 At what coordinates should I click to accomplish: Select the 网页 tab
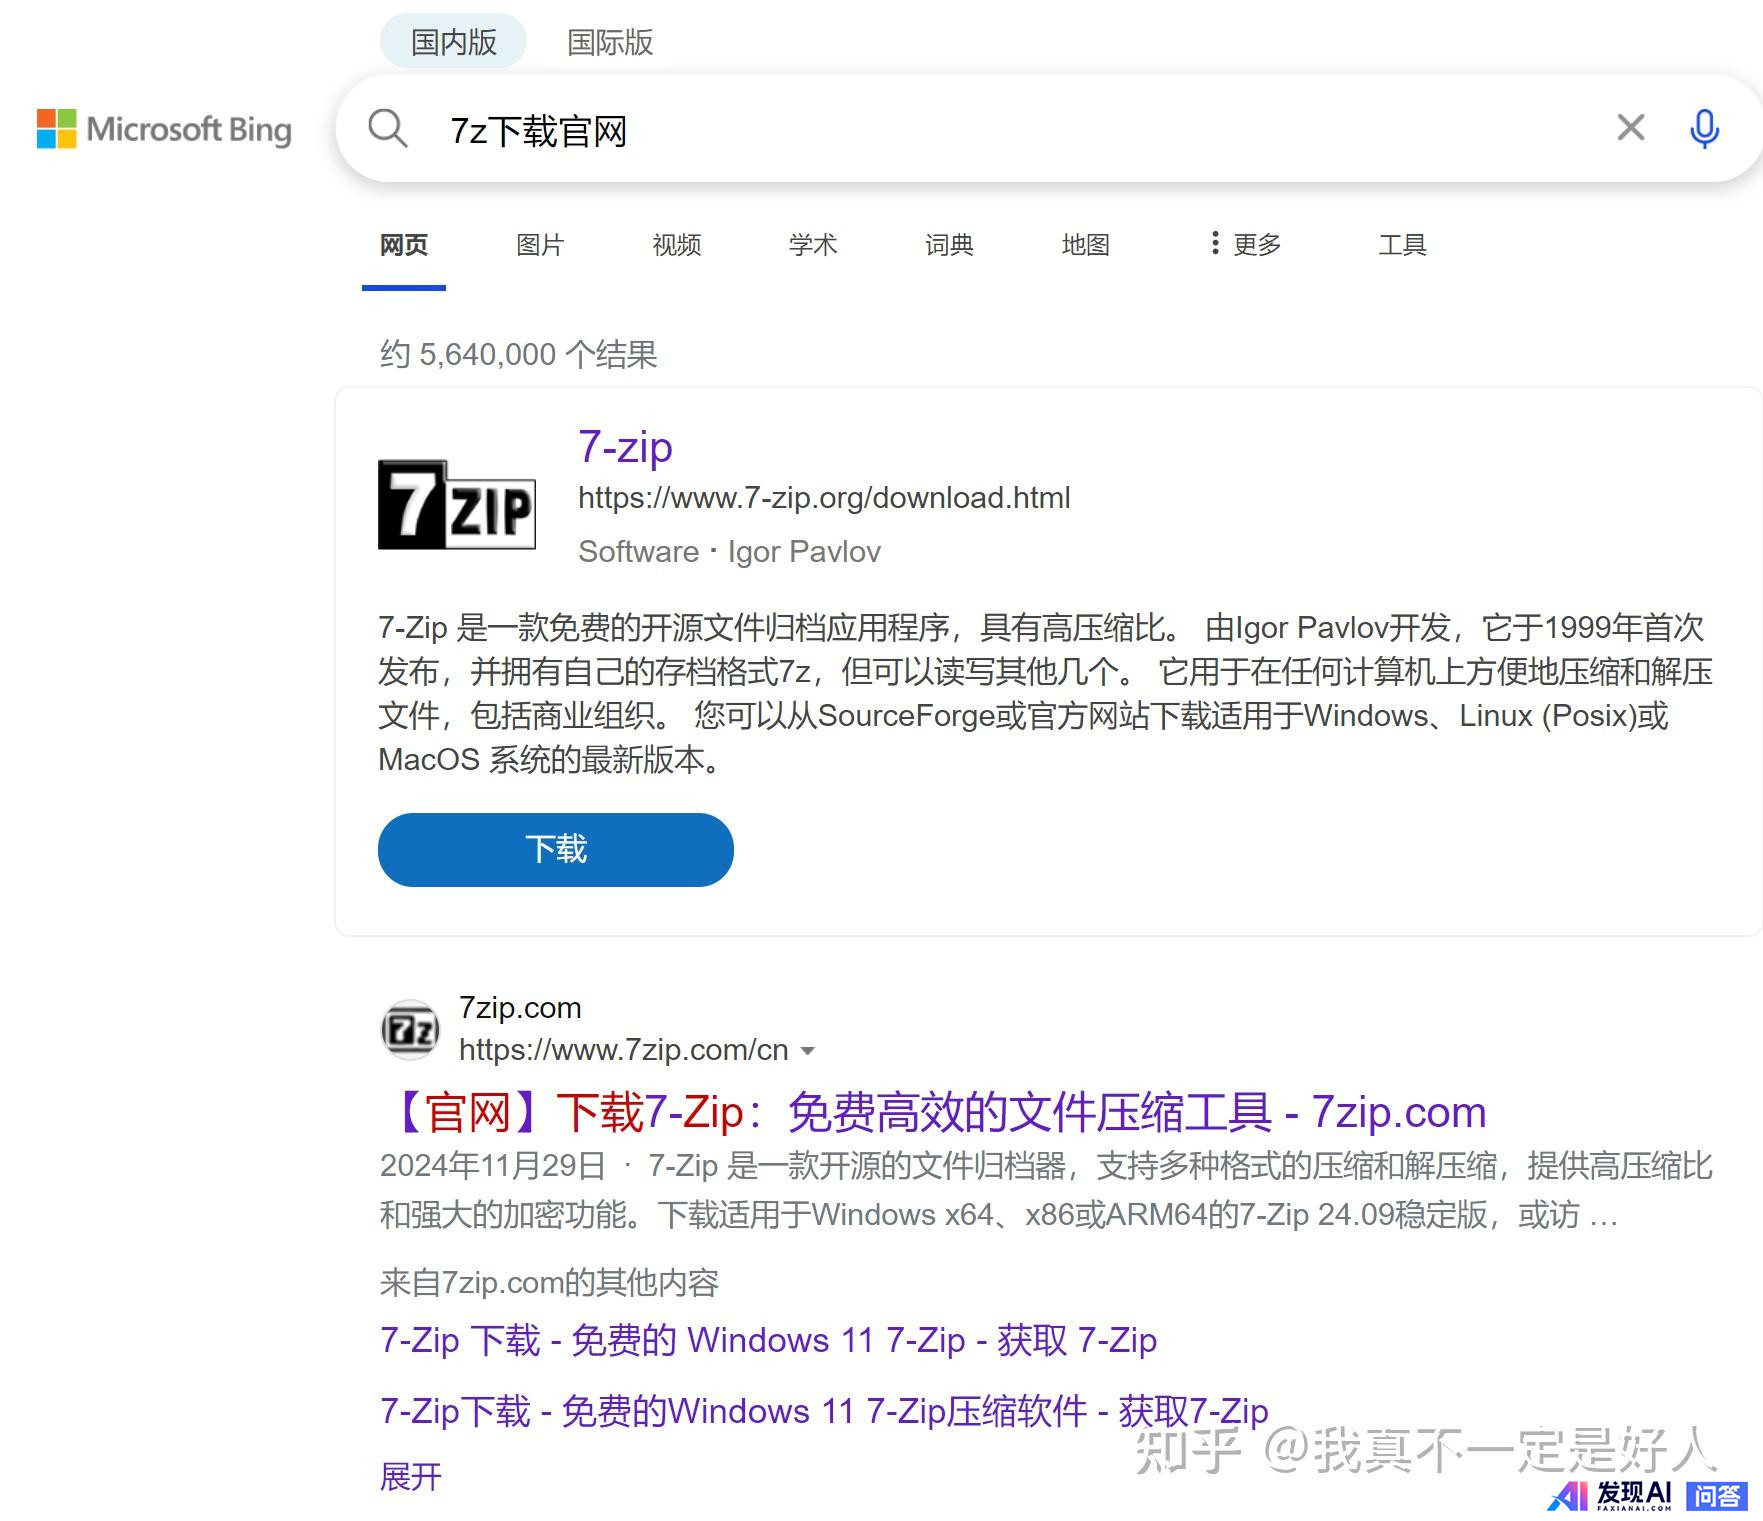tap(403, 245)
